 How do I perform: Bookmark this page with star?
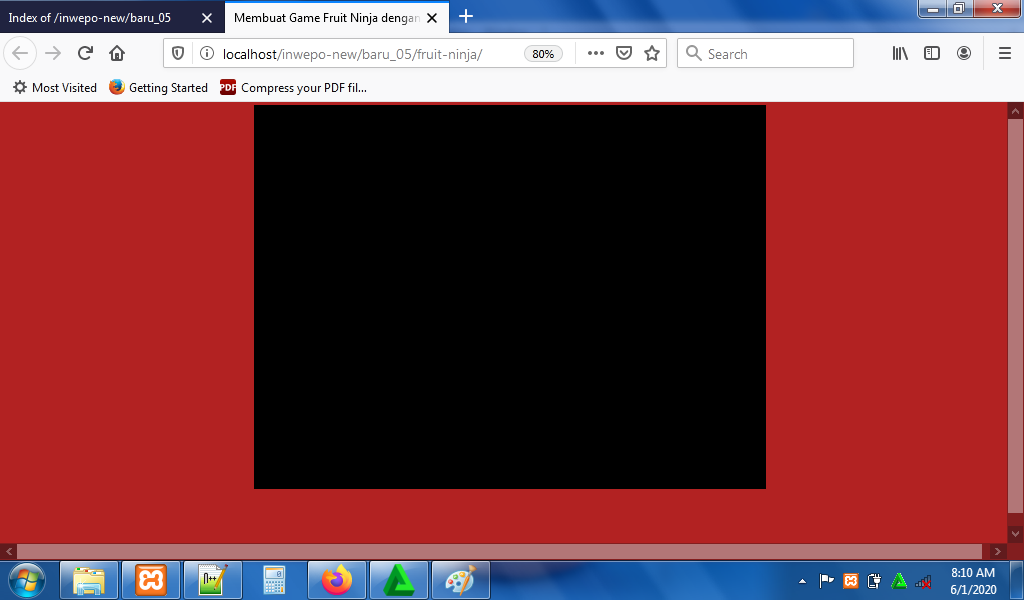[x=652, y=54]
